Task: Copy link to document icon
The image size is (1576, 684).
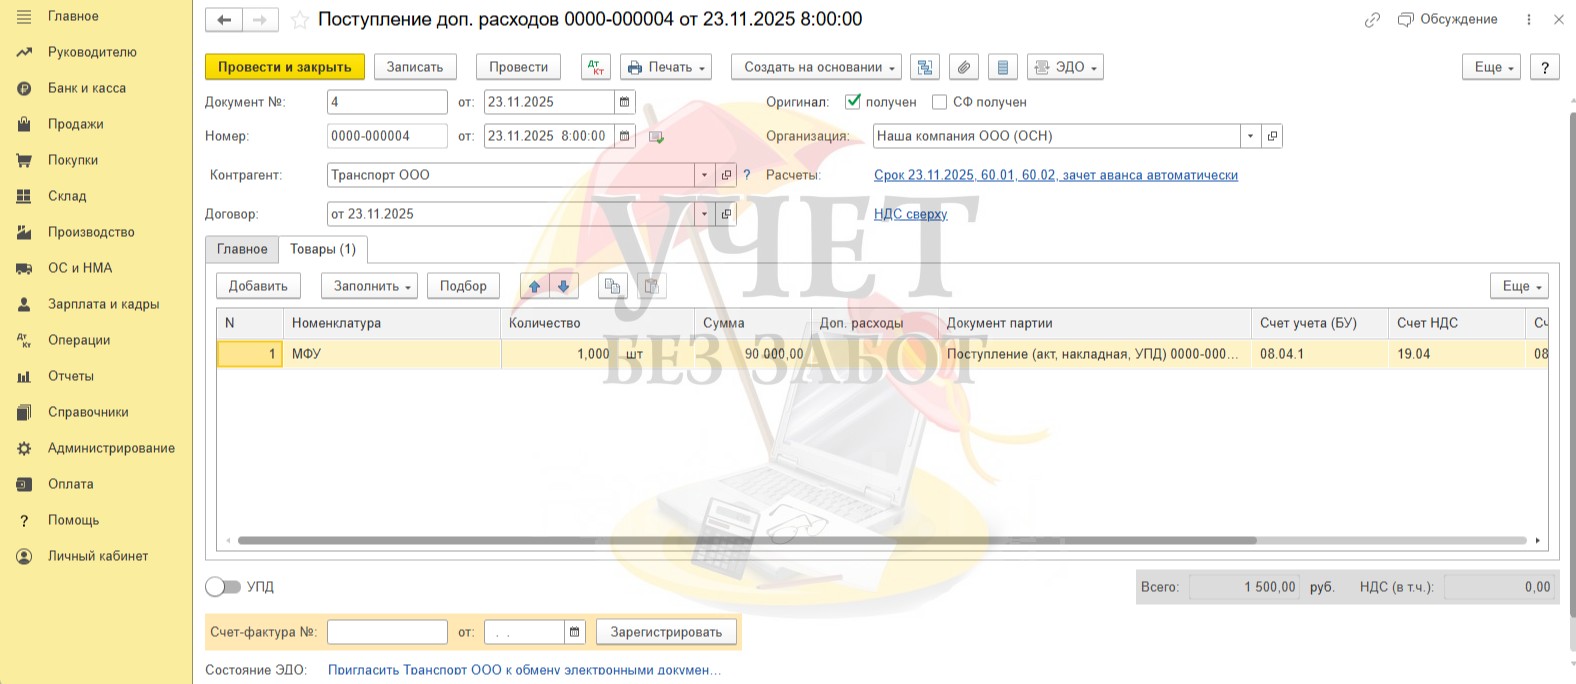Action: coord(1372,20)
